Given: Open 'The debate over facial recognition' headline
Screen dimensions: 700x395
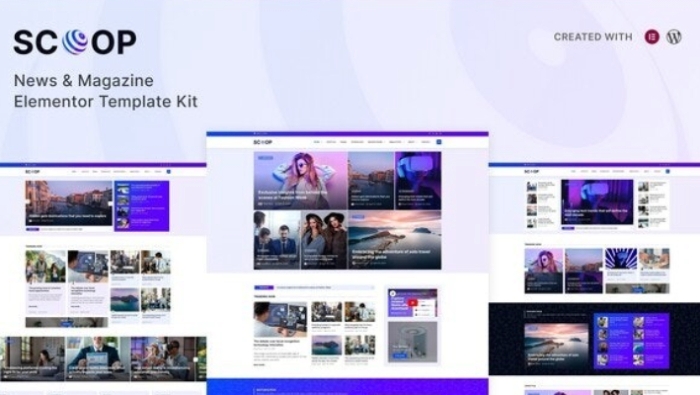Looking at the screenshot, I should [x=276, y=343].
